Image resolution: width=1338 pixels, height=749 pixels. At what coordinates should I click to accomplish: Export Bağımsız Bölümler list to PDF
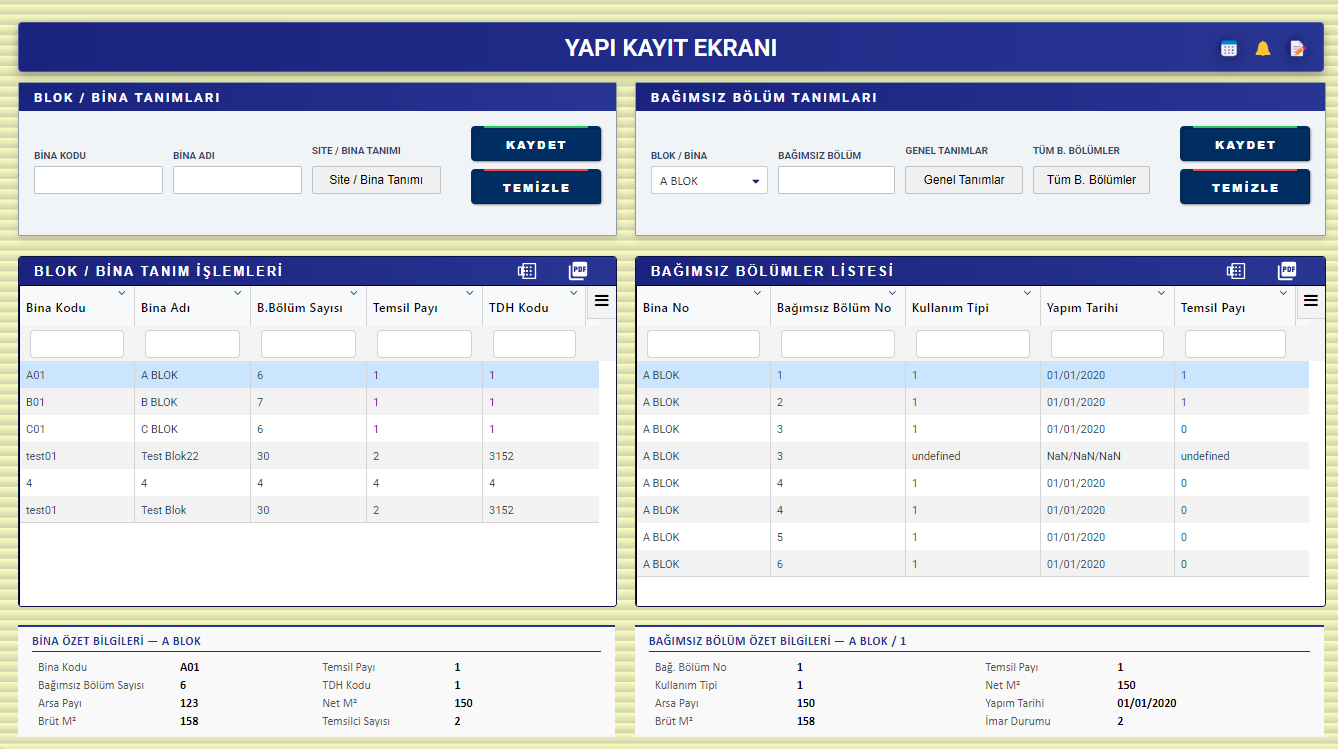pos(1287,271)
